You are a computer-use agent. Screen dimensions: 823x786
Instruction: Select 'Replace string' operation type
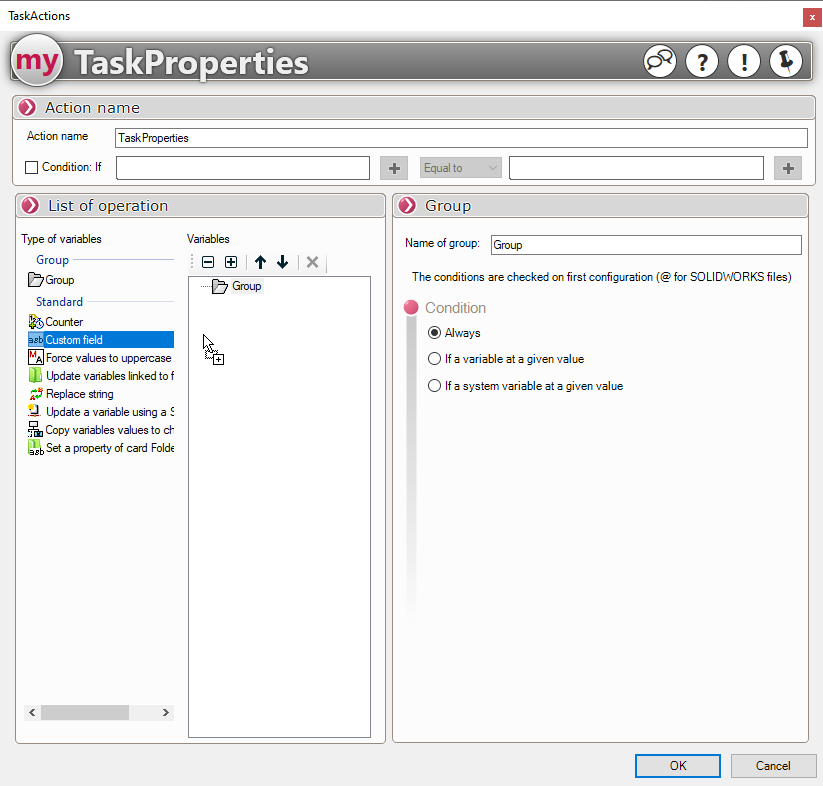[79, 394]
